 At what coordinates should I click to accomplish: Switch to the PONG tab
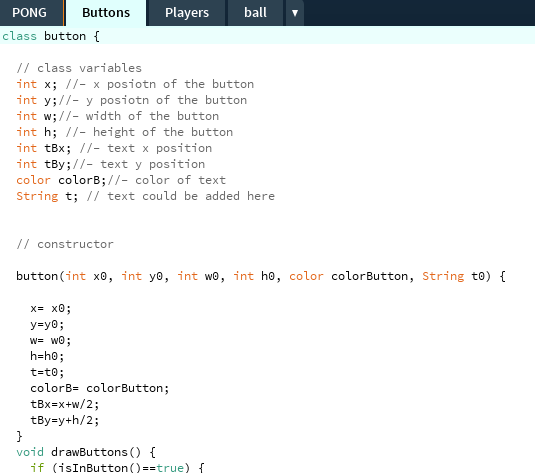pos(29,13)
